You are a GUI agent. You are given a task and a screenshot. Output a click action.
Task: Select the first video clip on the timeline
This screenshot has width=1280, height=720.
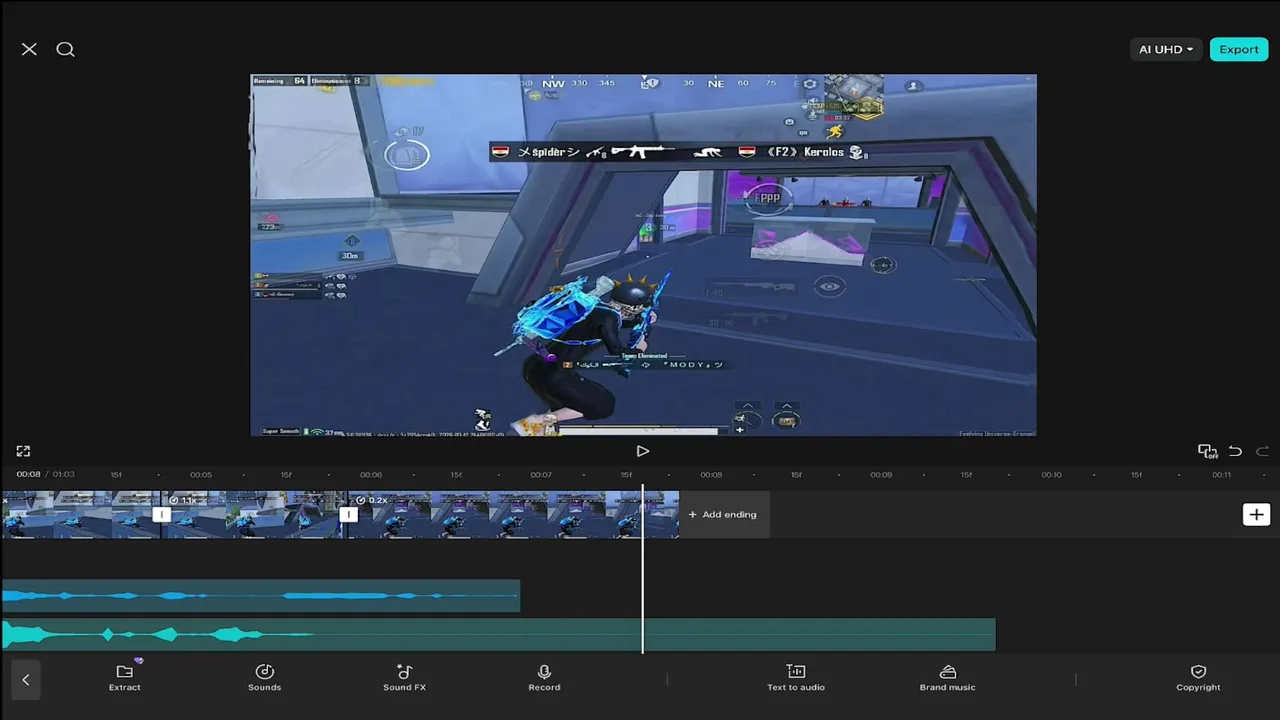coord(80,514)
